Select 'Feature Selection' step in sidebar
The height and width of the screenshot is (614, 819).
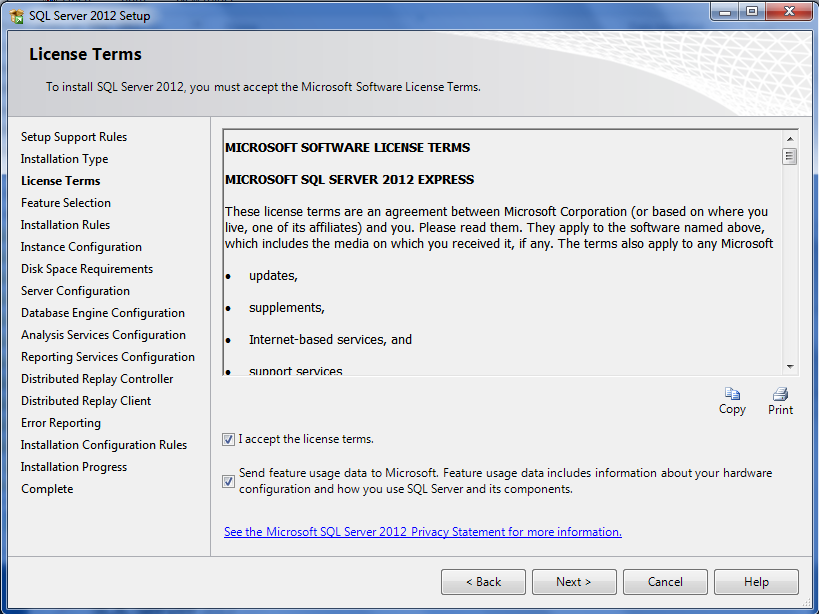[66, 203]
